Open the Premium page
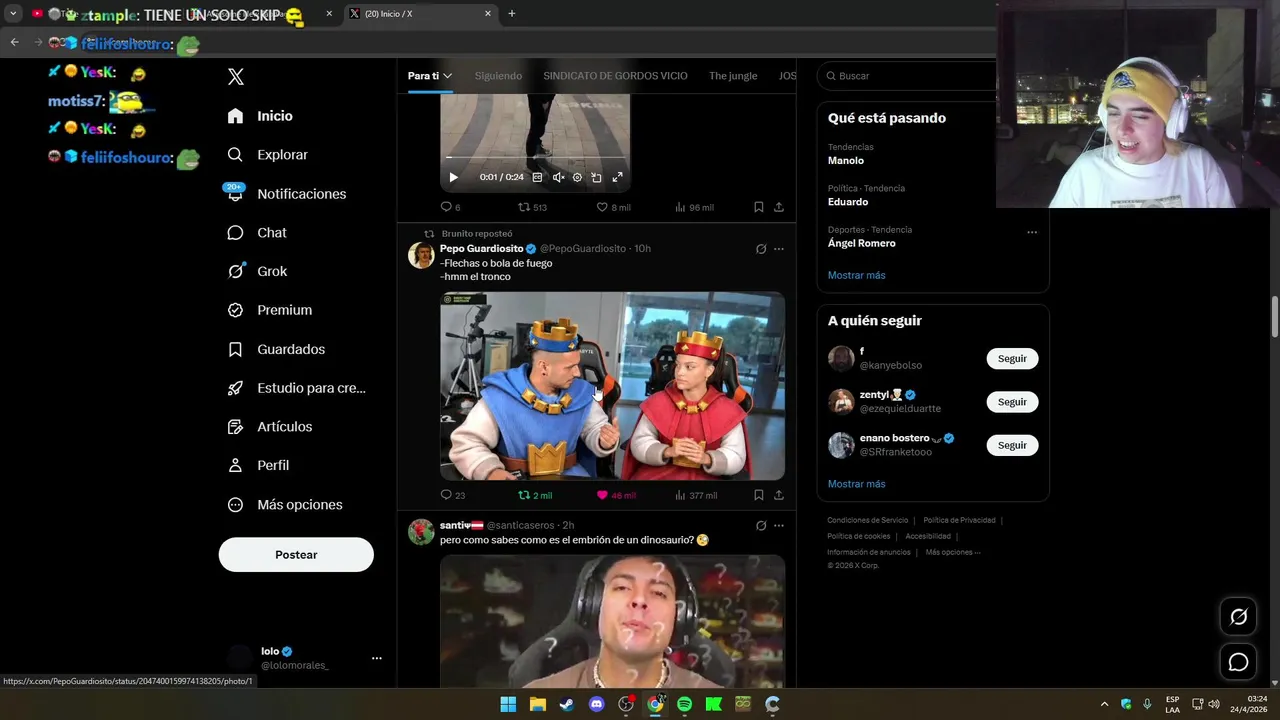The image size is (1280, 720). (x=270, y=310)
